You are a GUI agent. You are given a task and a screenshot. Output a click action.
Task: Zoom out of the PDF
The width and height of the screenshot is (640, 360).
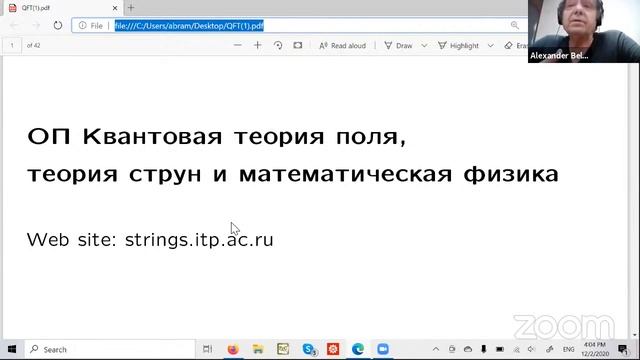(238, 45)
